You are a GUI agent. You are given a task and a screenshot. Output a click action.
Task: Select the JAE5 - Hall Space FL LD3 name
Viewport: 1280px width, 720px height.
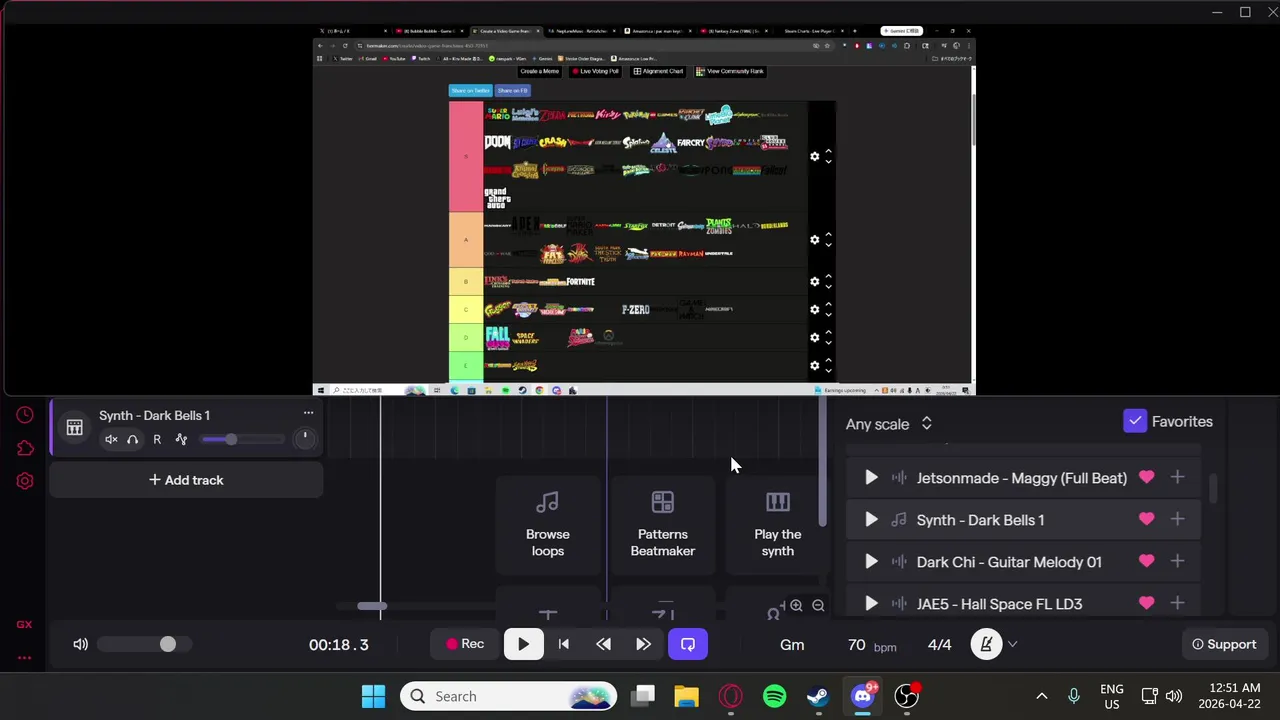(999, 604)
